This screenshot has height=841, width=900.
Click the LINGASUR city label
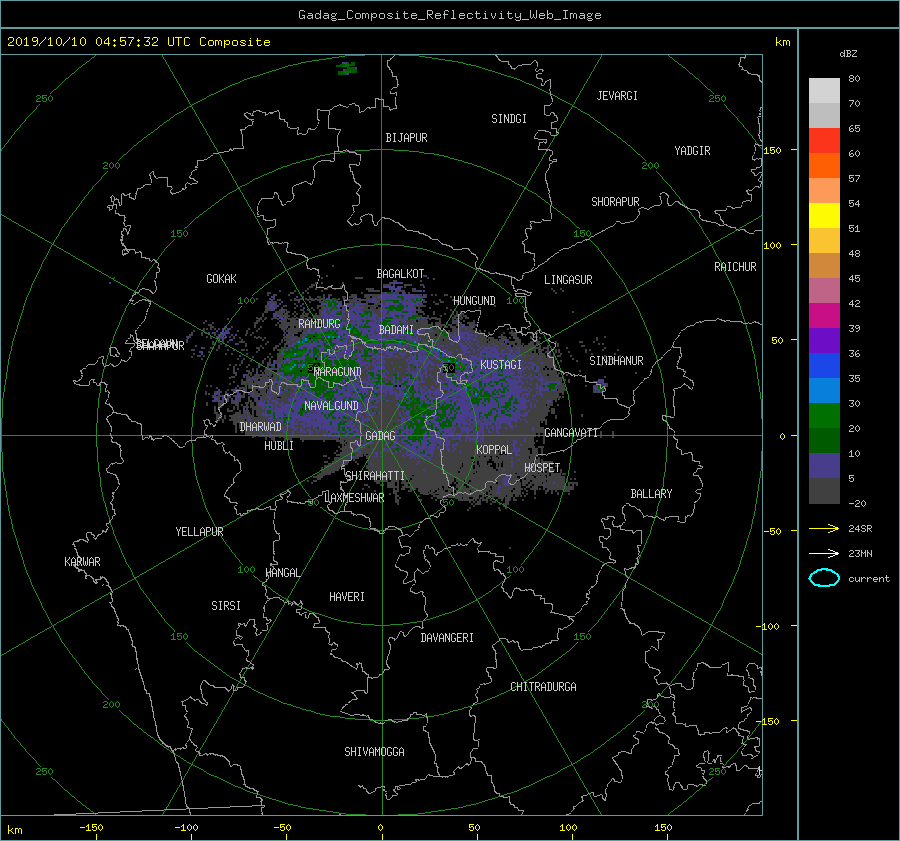(568, 280)
